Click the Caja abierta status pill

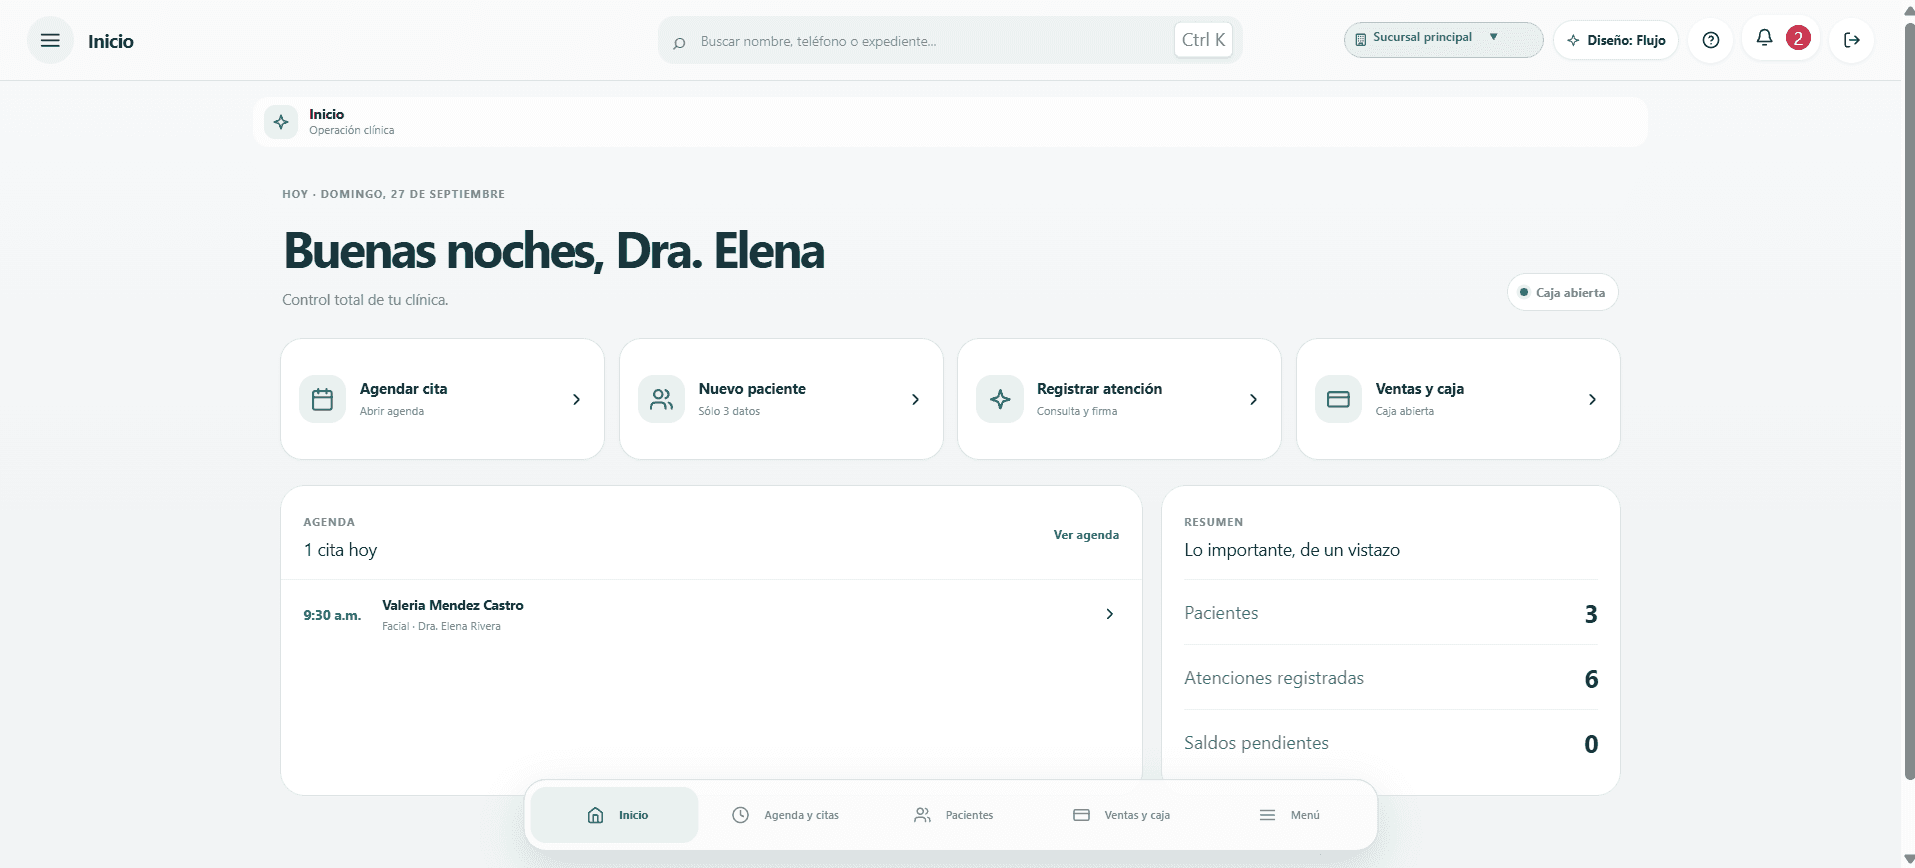coord(1562,292)
